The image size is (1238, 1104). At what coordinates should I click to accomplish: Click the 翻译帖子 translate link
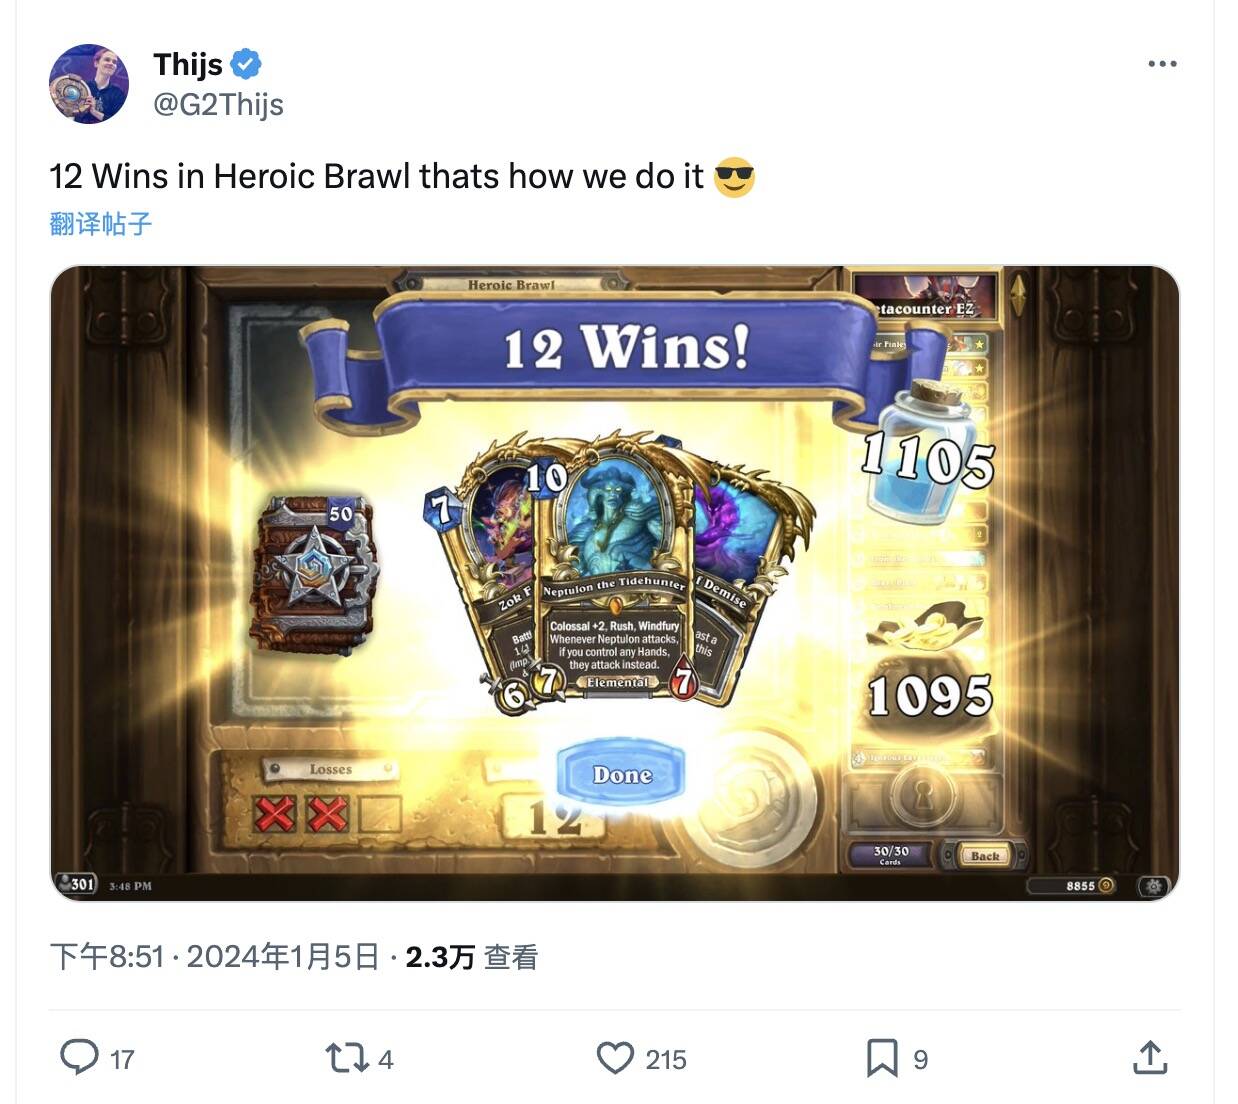(101, 223)
